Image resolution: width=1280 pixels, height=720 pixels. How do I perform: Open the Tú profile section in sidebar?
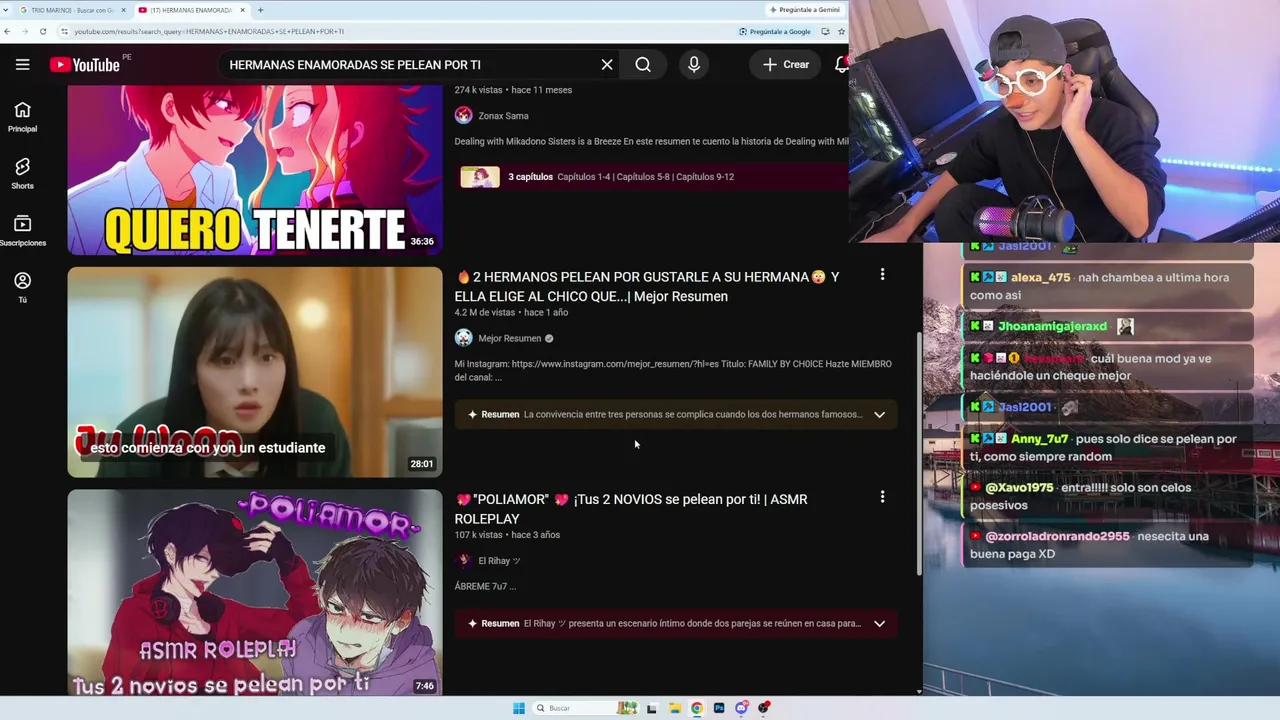click(22, 287)
